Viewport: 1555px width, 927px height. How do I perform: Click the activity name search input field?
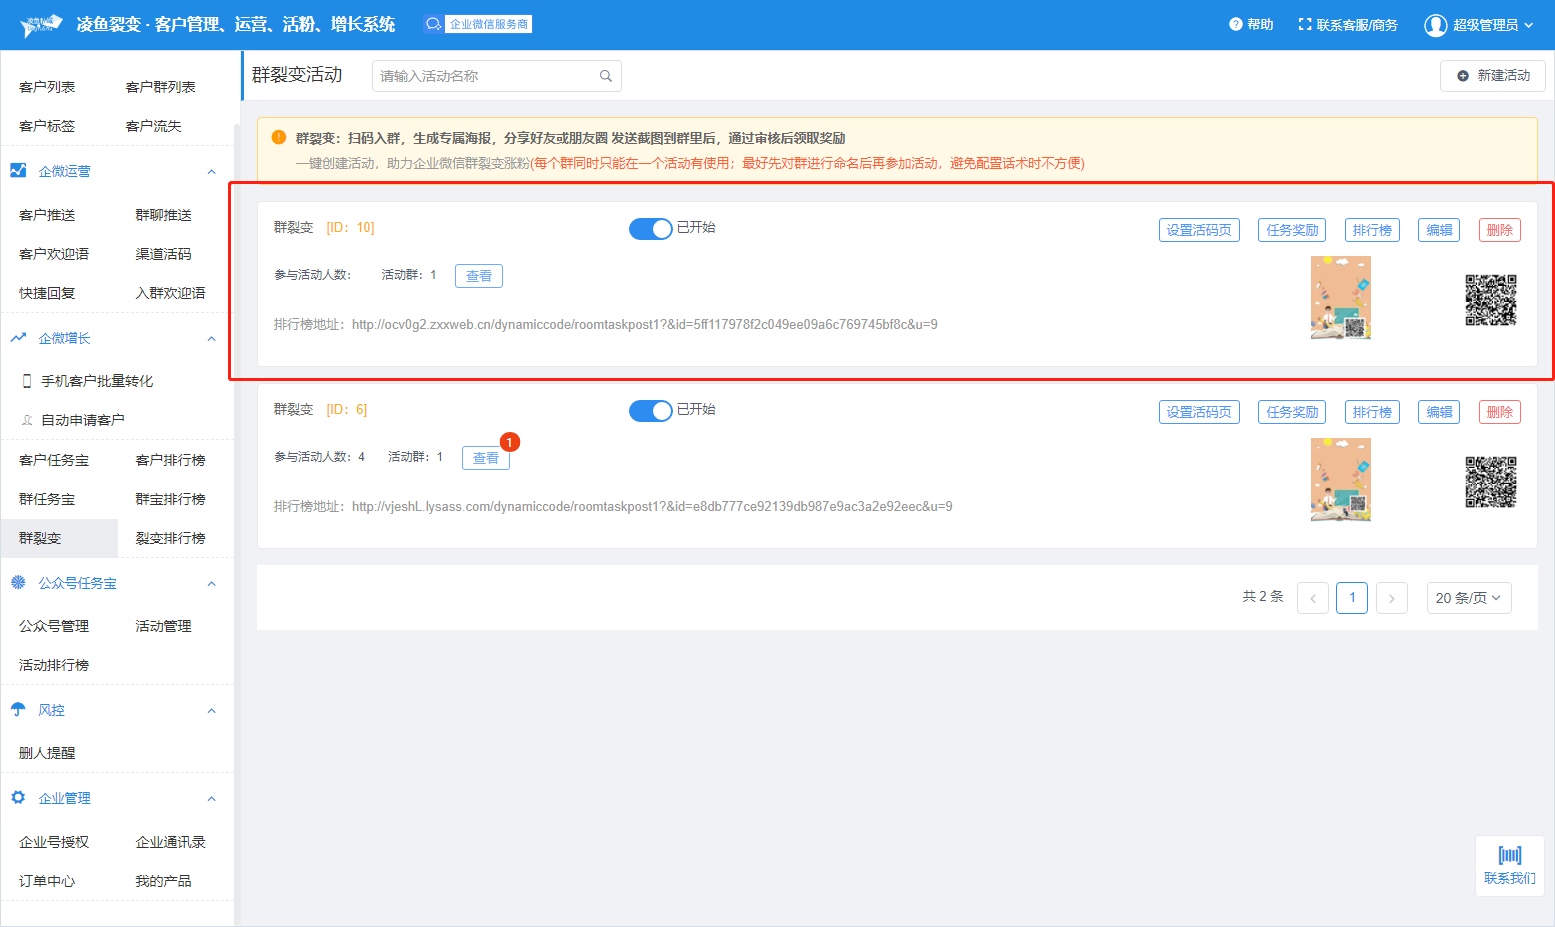click(485, 76)
